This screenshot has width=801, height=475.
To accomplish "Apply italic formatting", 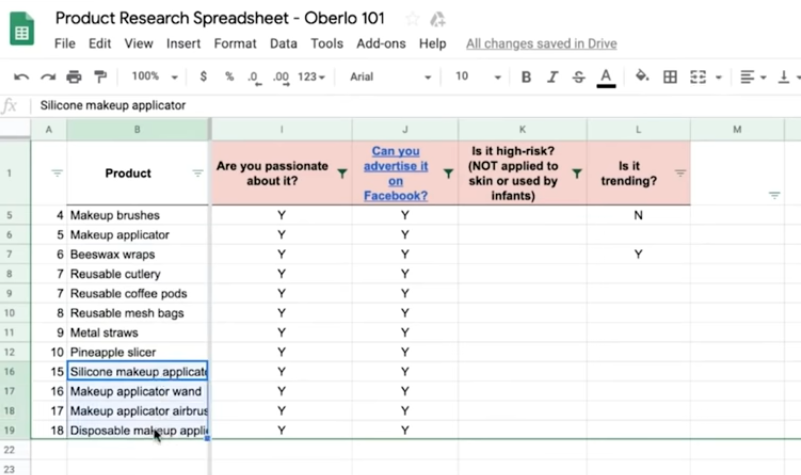I will pos(552,77).
